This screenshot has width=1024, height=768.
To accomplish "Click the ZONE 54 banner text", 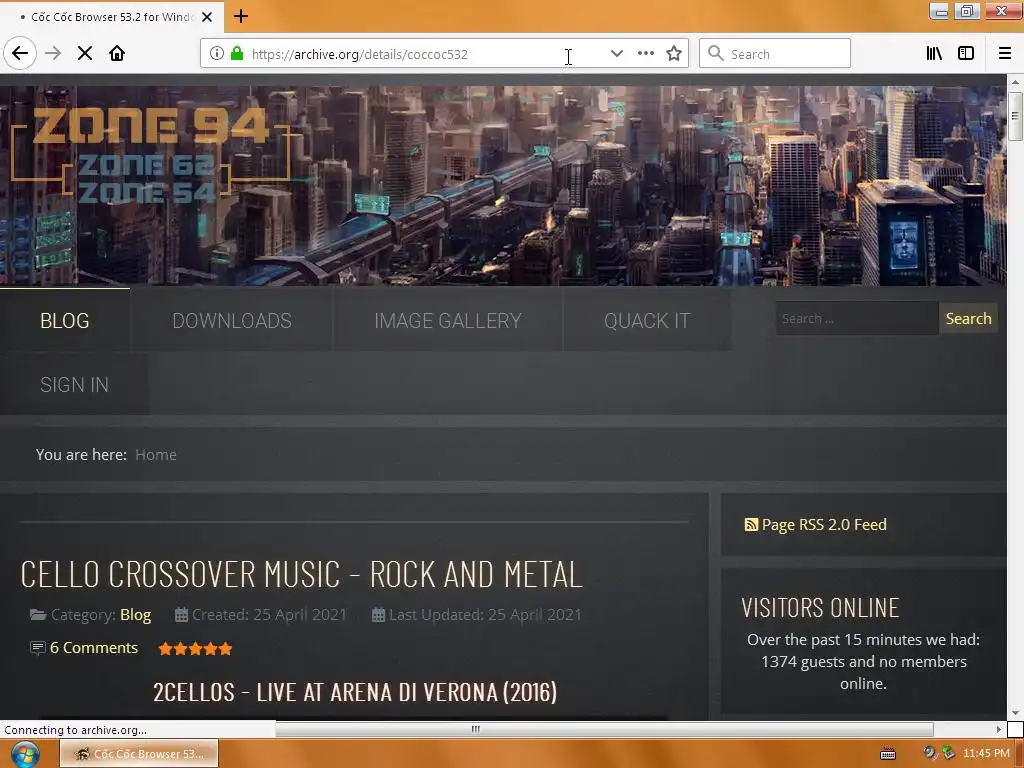I will pyautogui.click(x=146, y=192).
